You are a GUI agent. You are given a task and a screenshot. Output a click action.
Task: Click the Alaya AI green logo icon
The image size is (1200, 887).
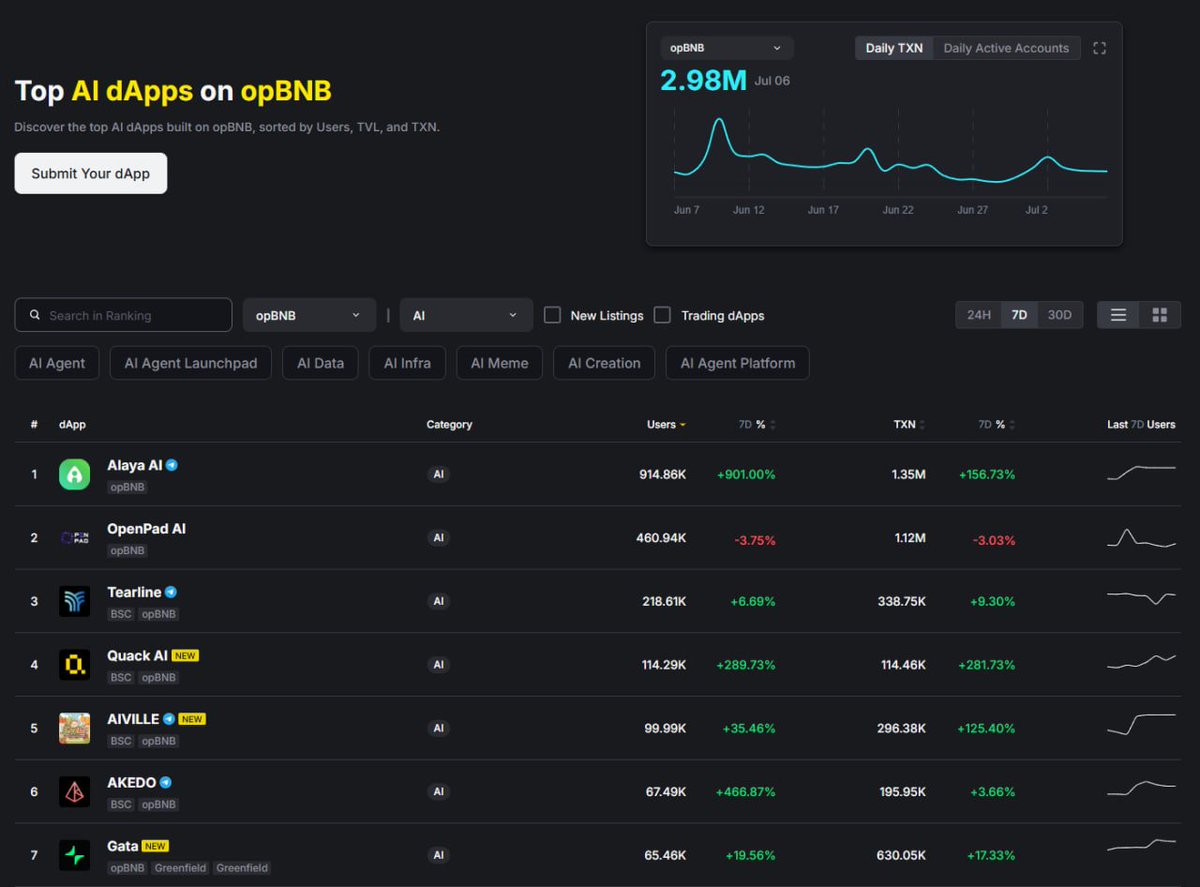click(x=74, y=474)
